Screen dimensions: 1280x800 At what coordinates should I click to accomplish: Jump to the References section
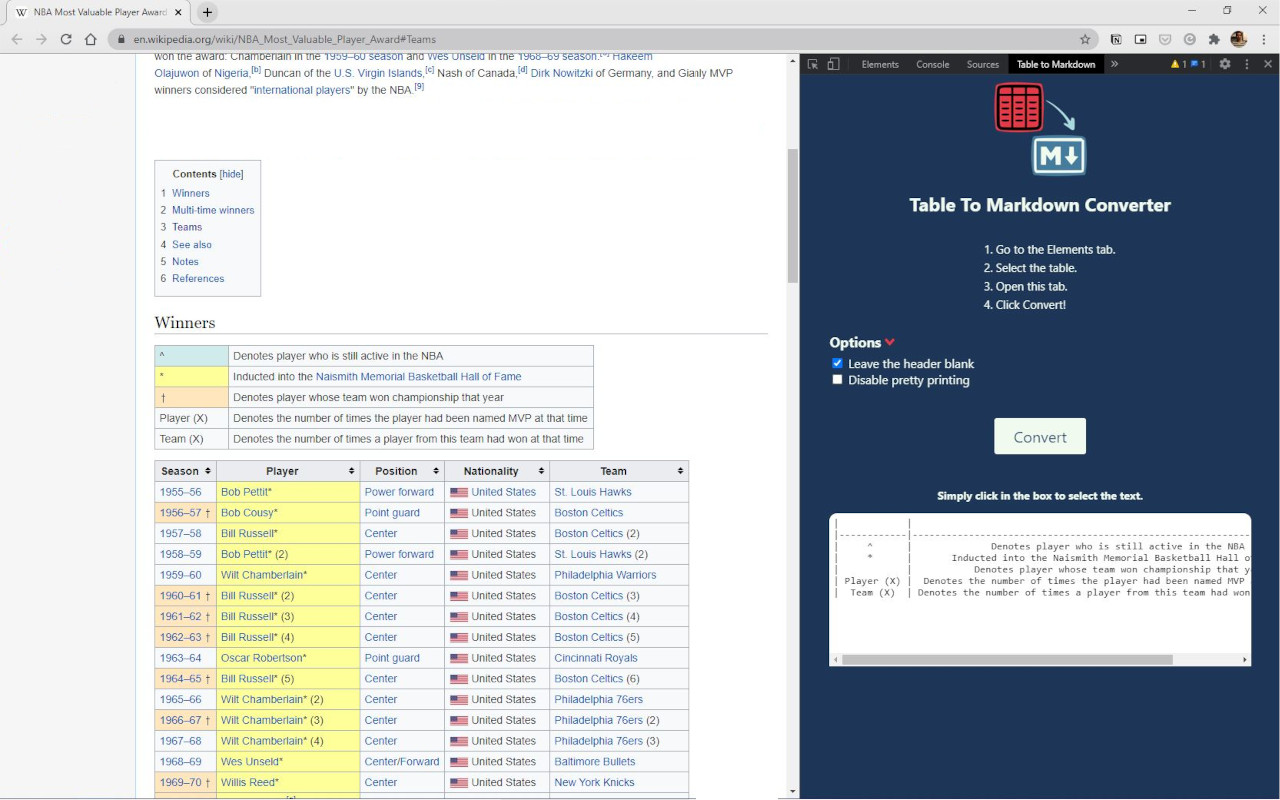(198, 278)
